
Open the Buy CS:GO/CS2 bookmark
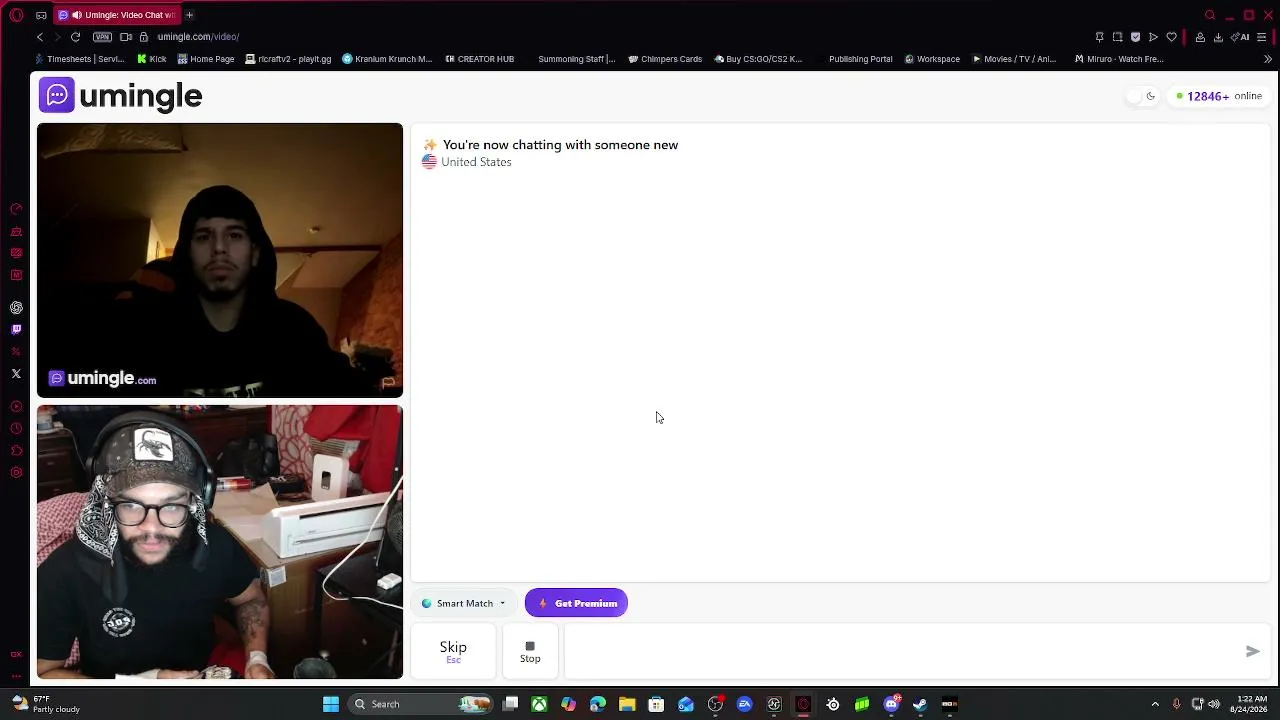[x=758, y=59]
